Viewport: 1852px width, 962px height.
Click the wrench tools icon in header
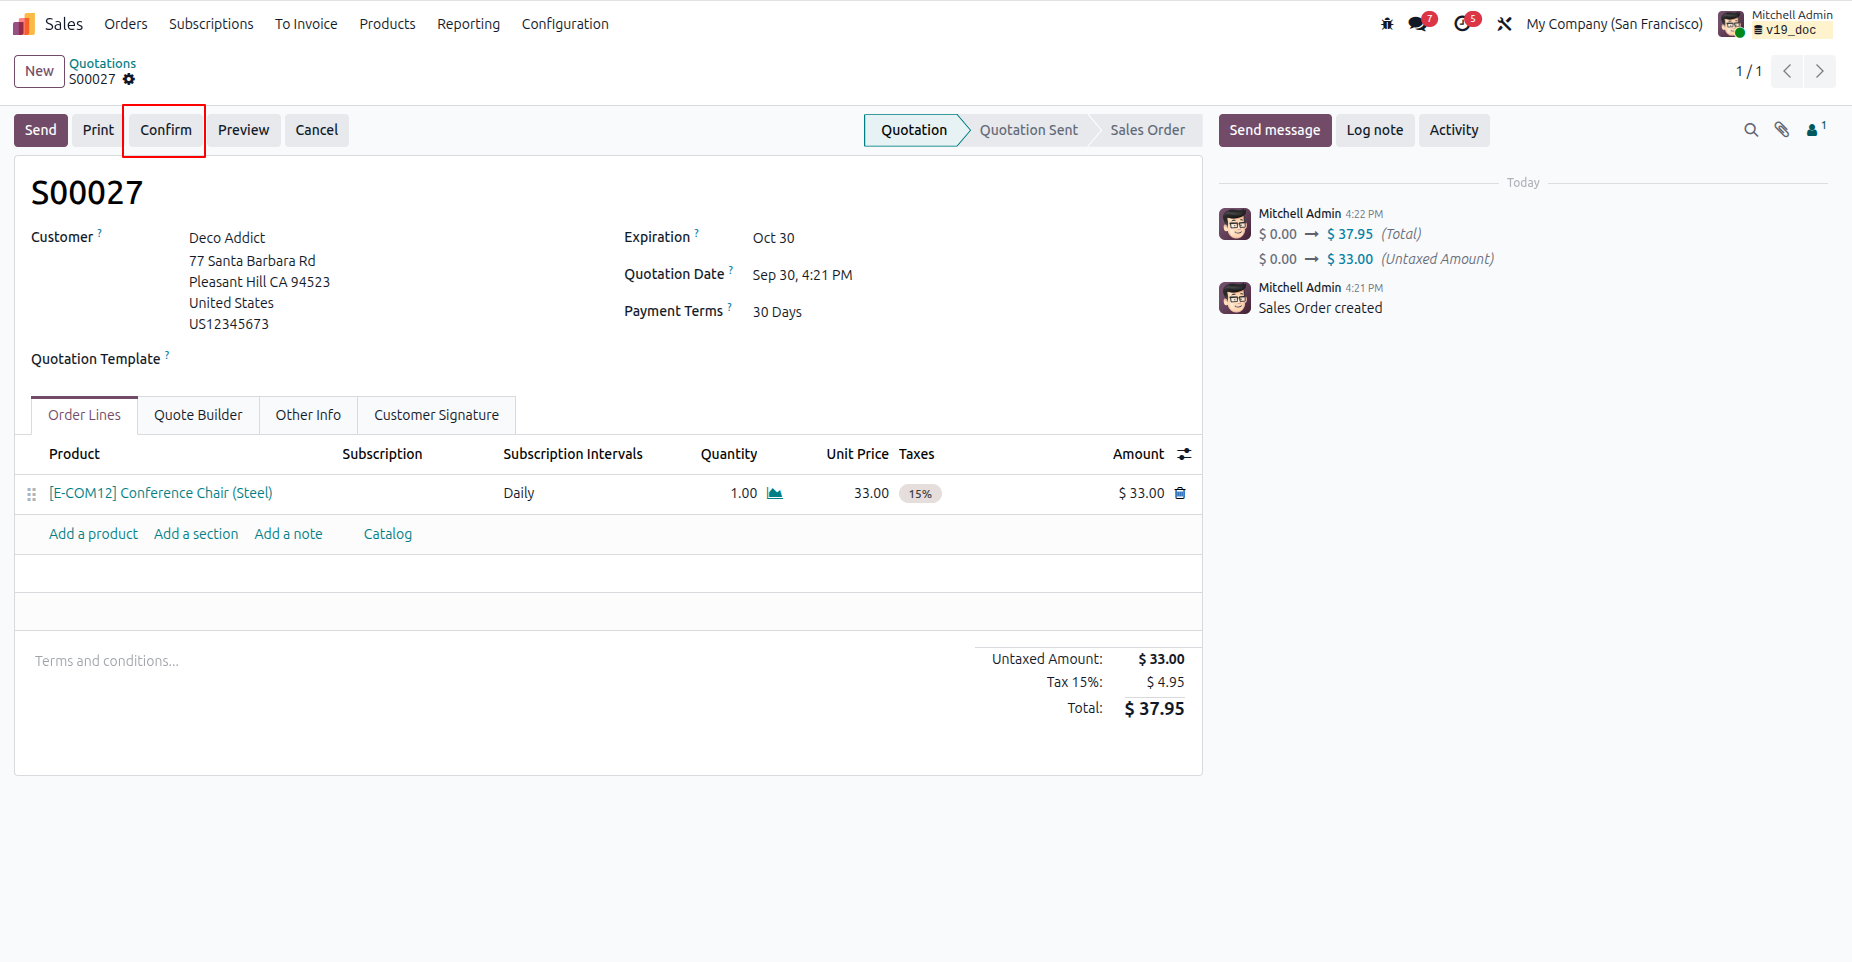pos(1504,24)
